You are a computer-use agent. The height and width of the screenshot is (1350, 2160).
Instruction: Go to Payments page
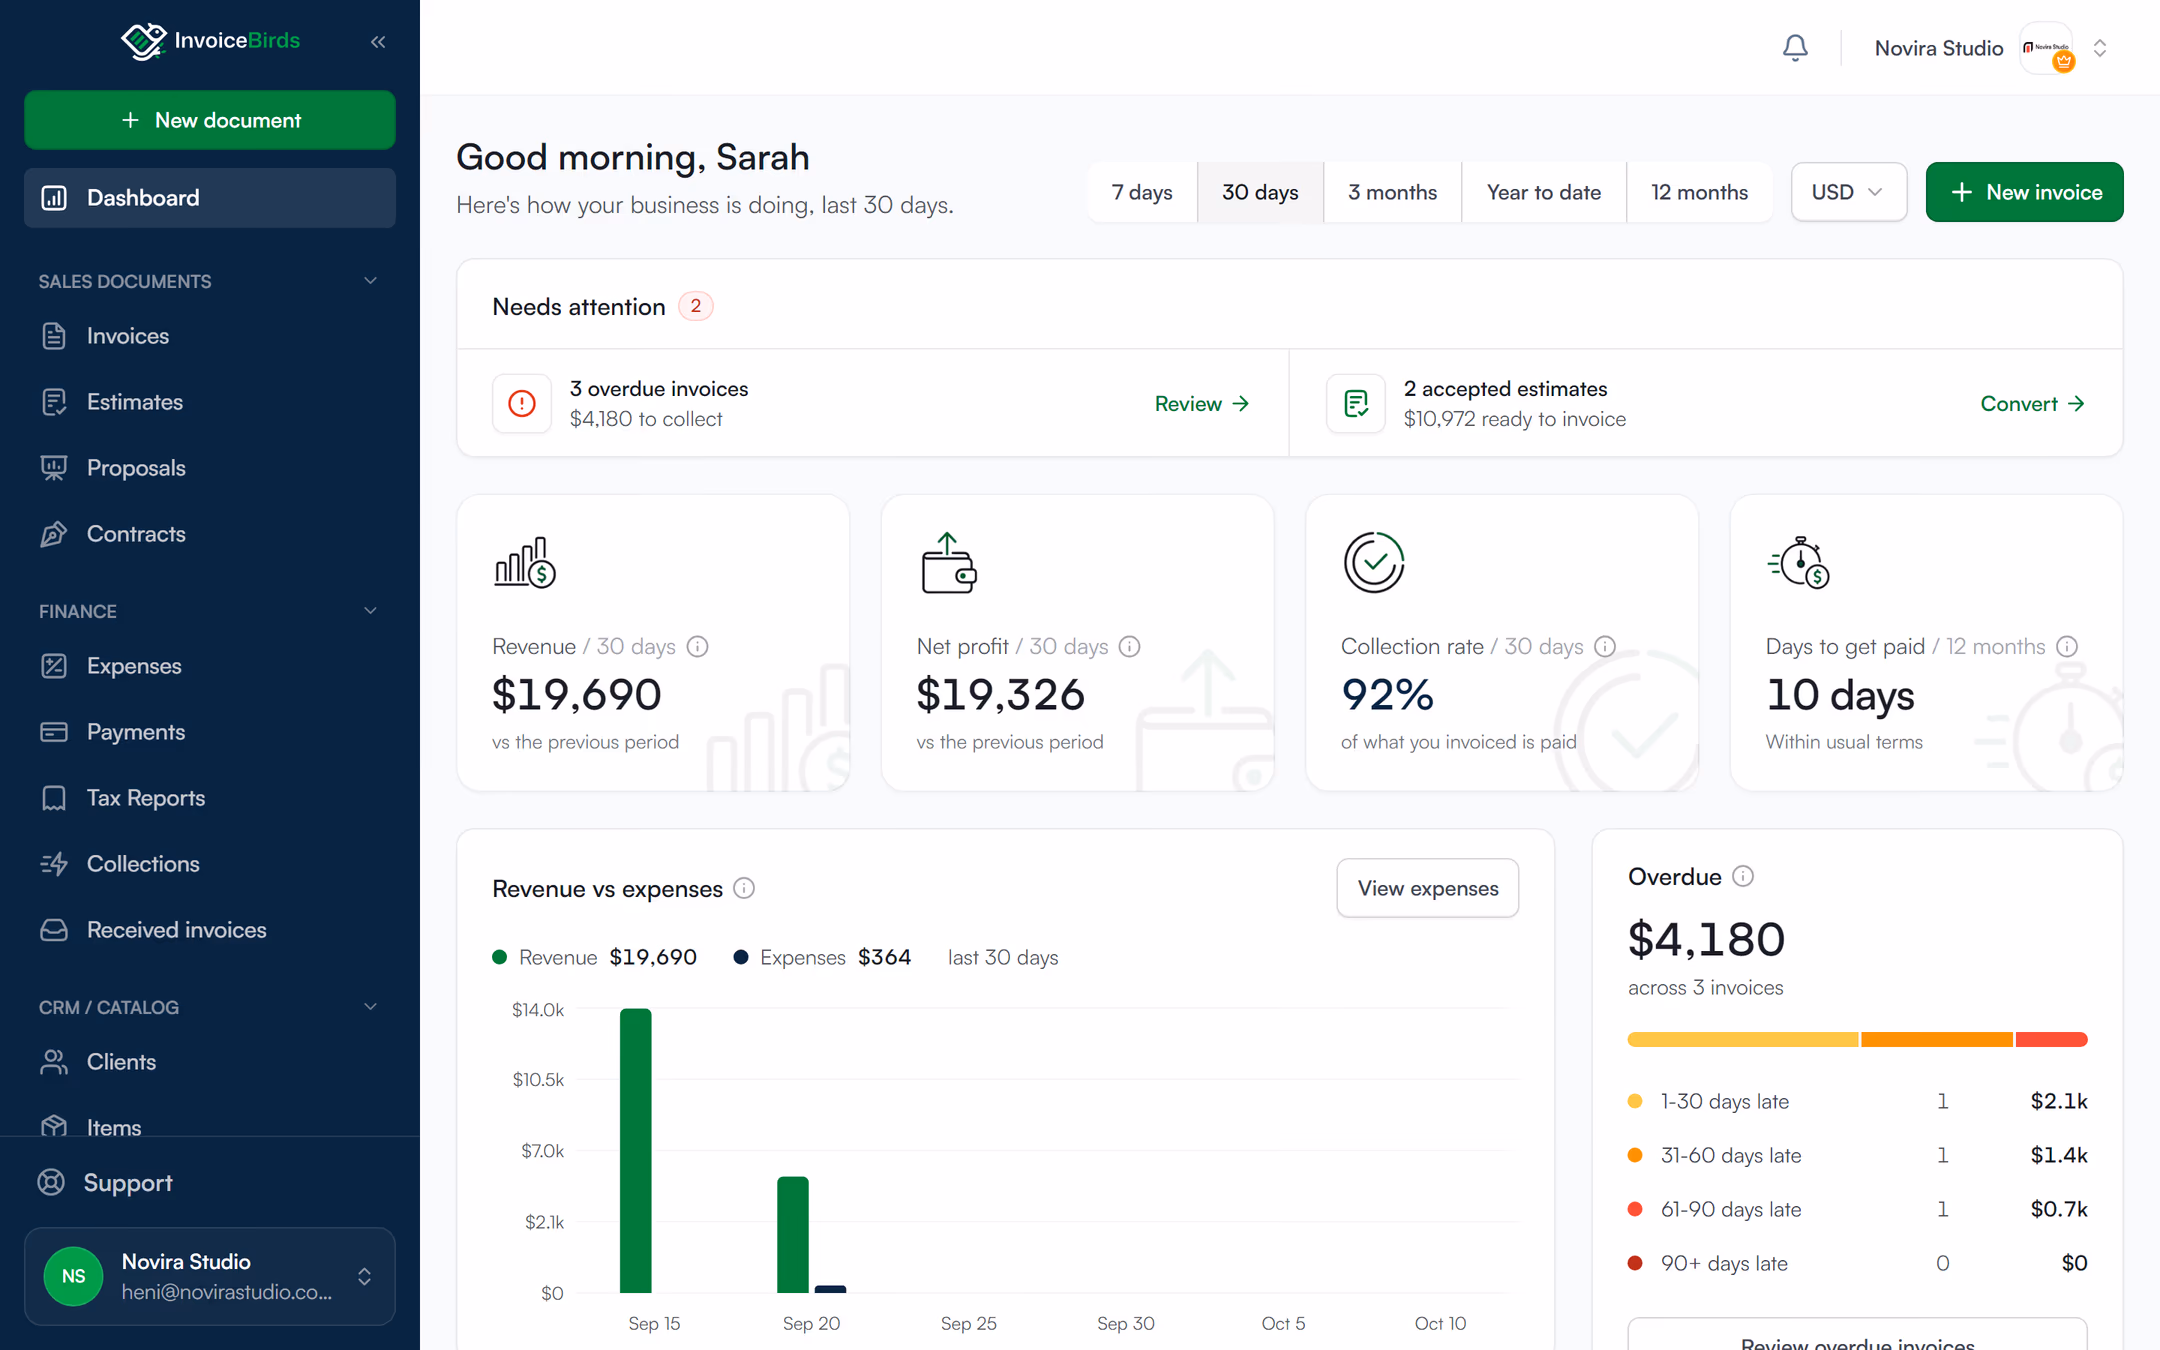(210, 732)
